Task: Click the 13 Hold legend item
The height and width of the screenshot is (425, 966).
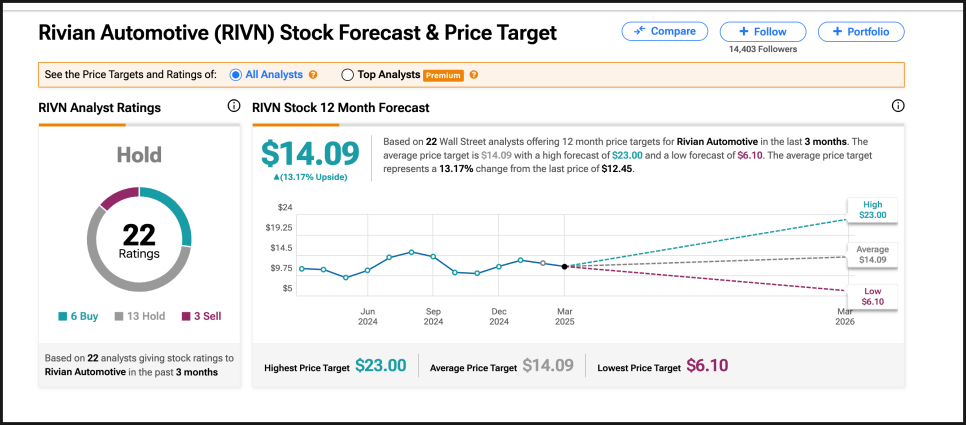Action: coord(140,317)
